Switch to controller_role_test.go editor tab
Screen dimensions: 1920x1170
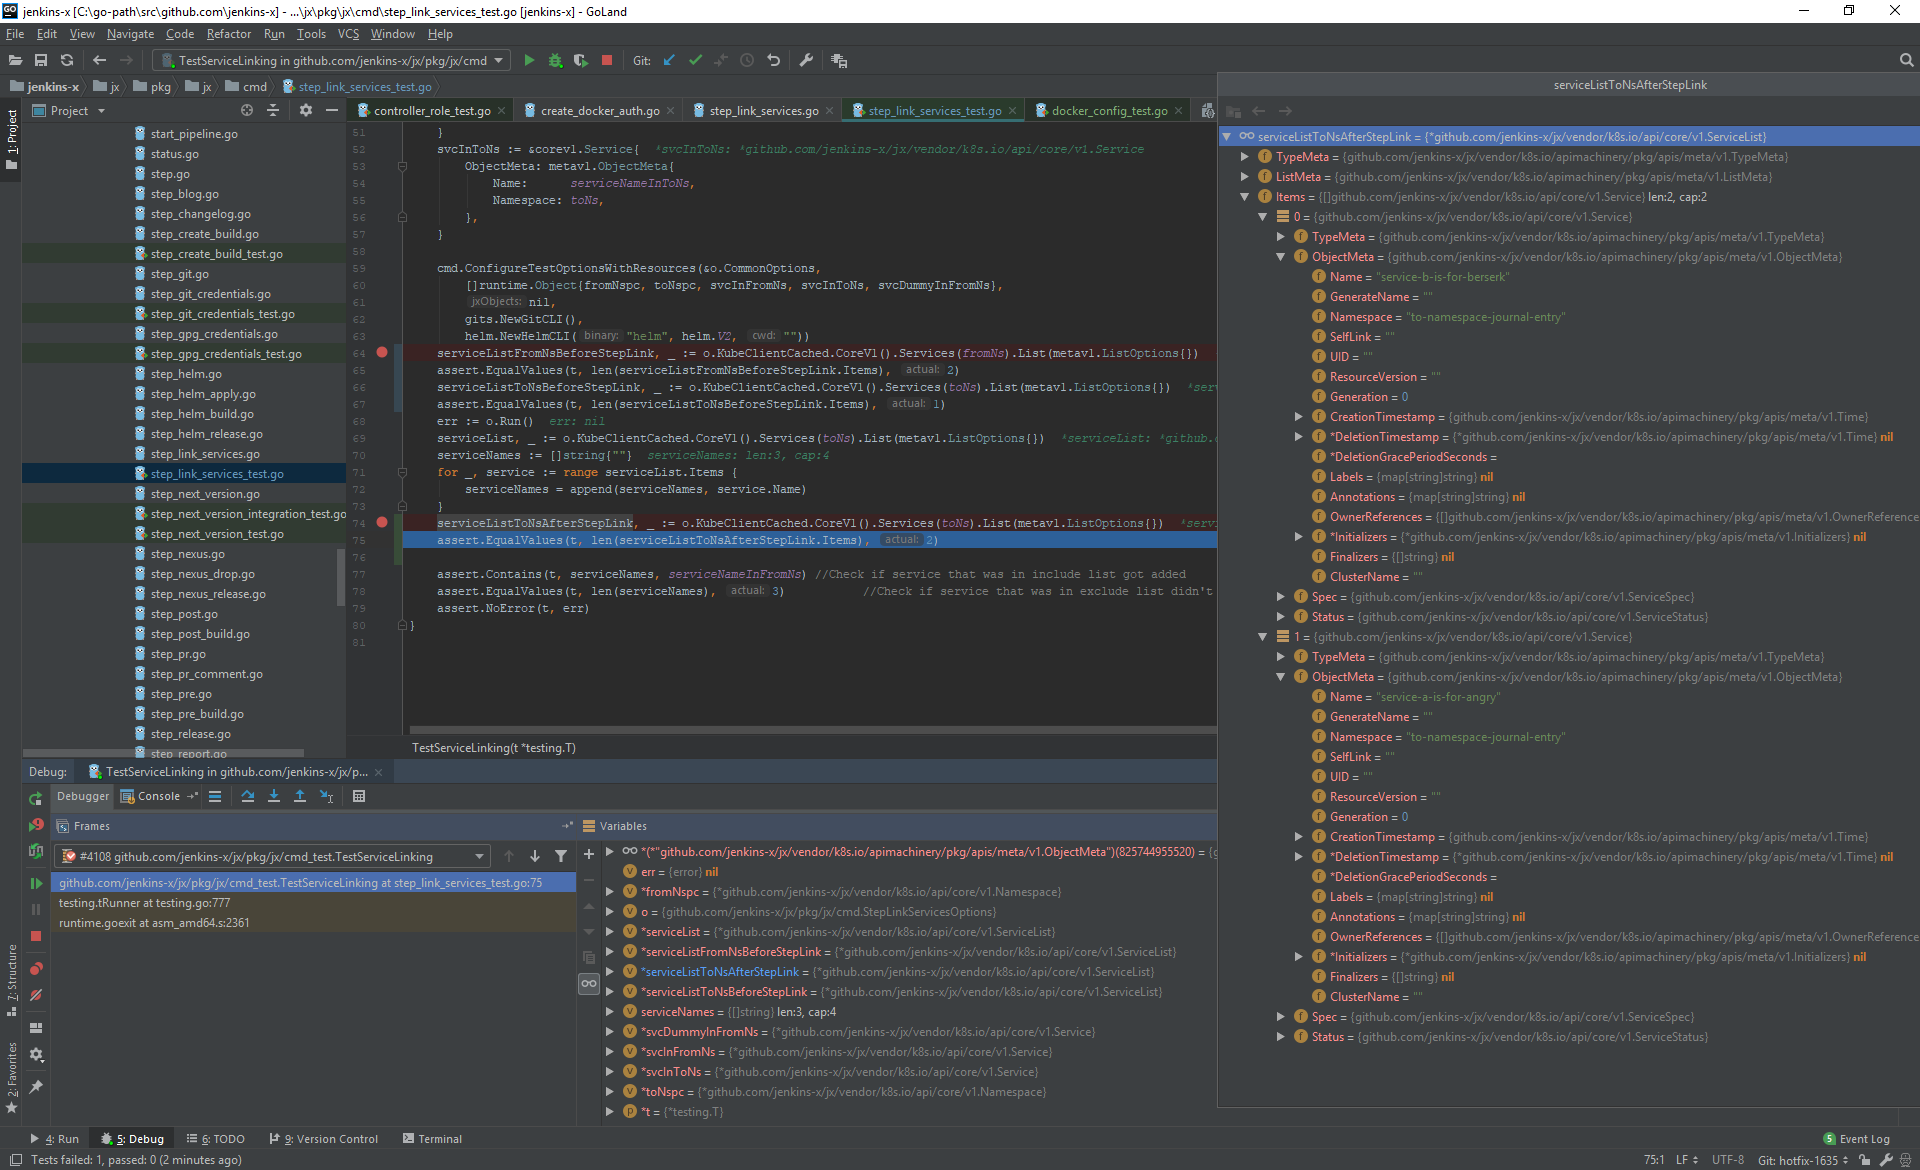point(431,111)
